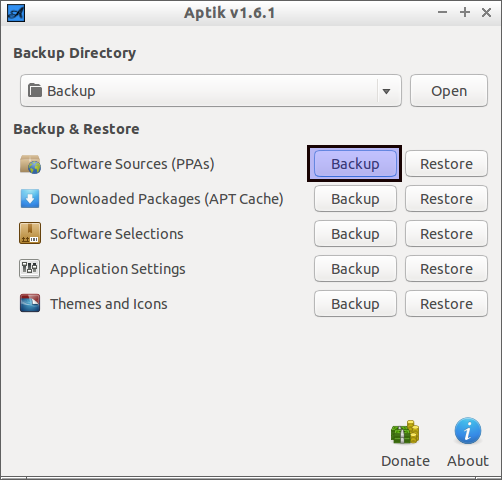
Task: Backup Downloaded Packages (APT Cache)
Action: coord(355,199)
